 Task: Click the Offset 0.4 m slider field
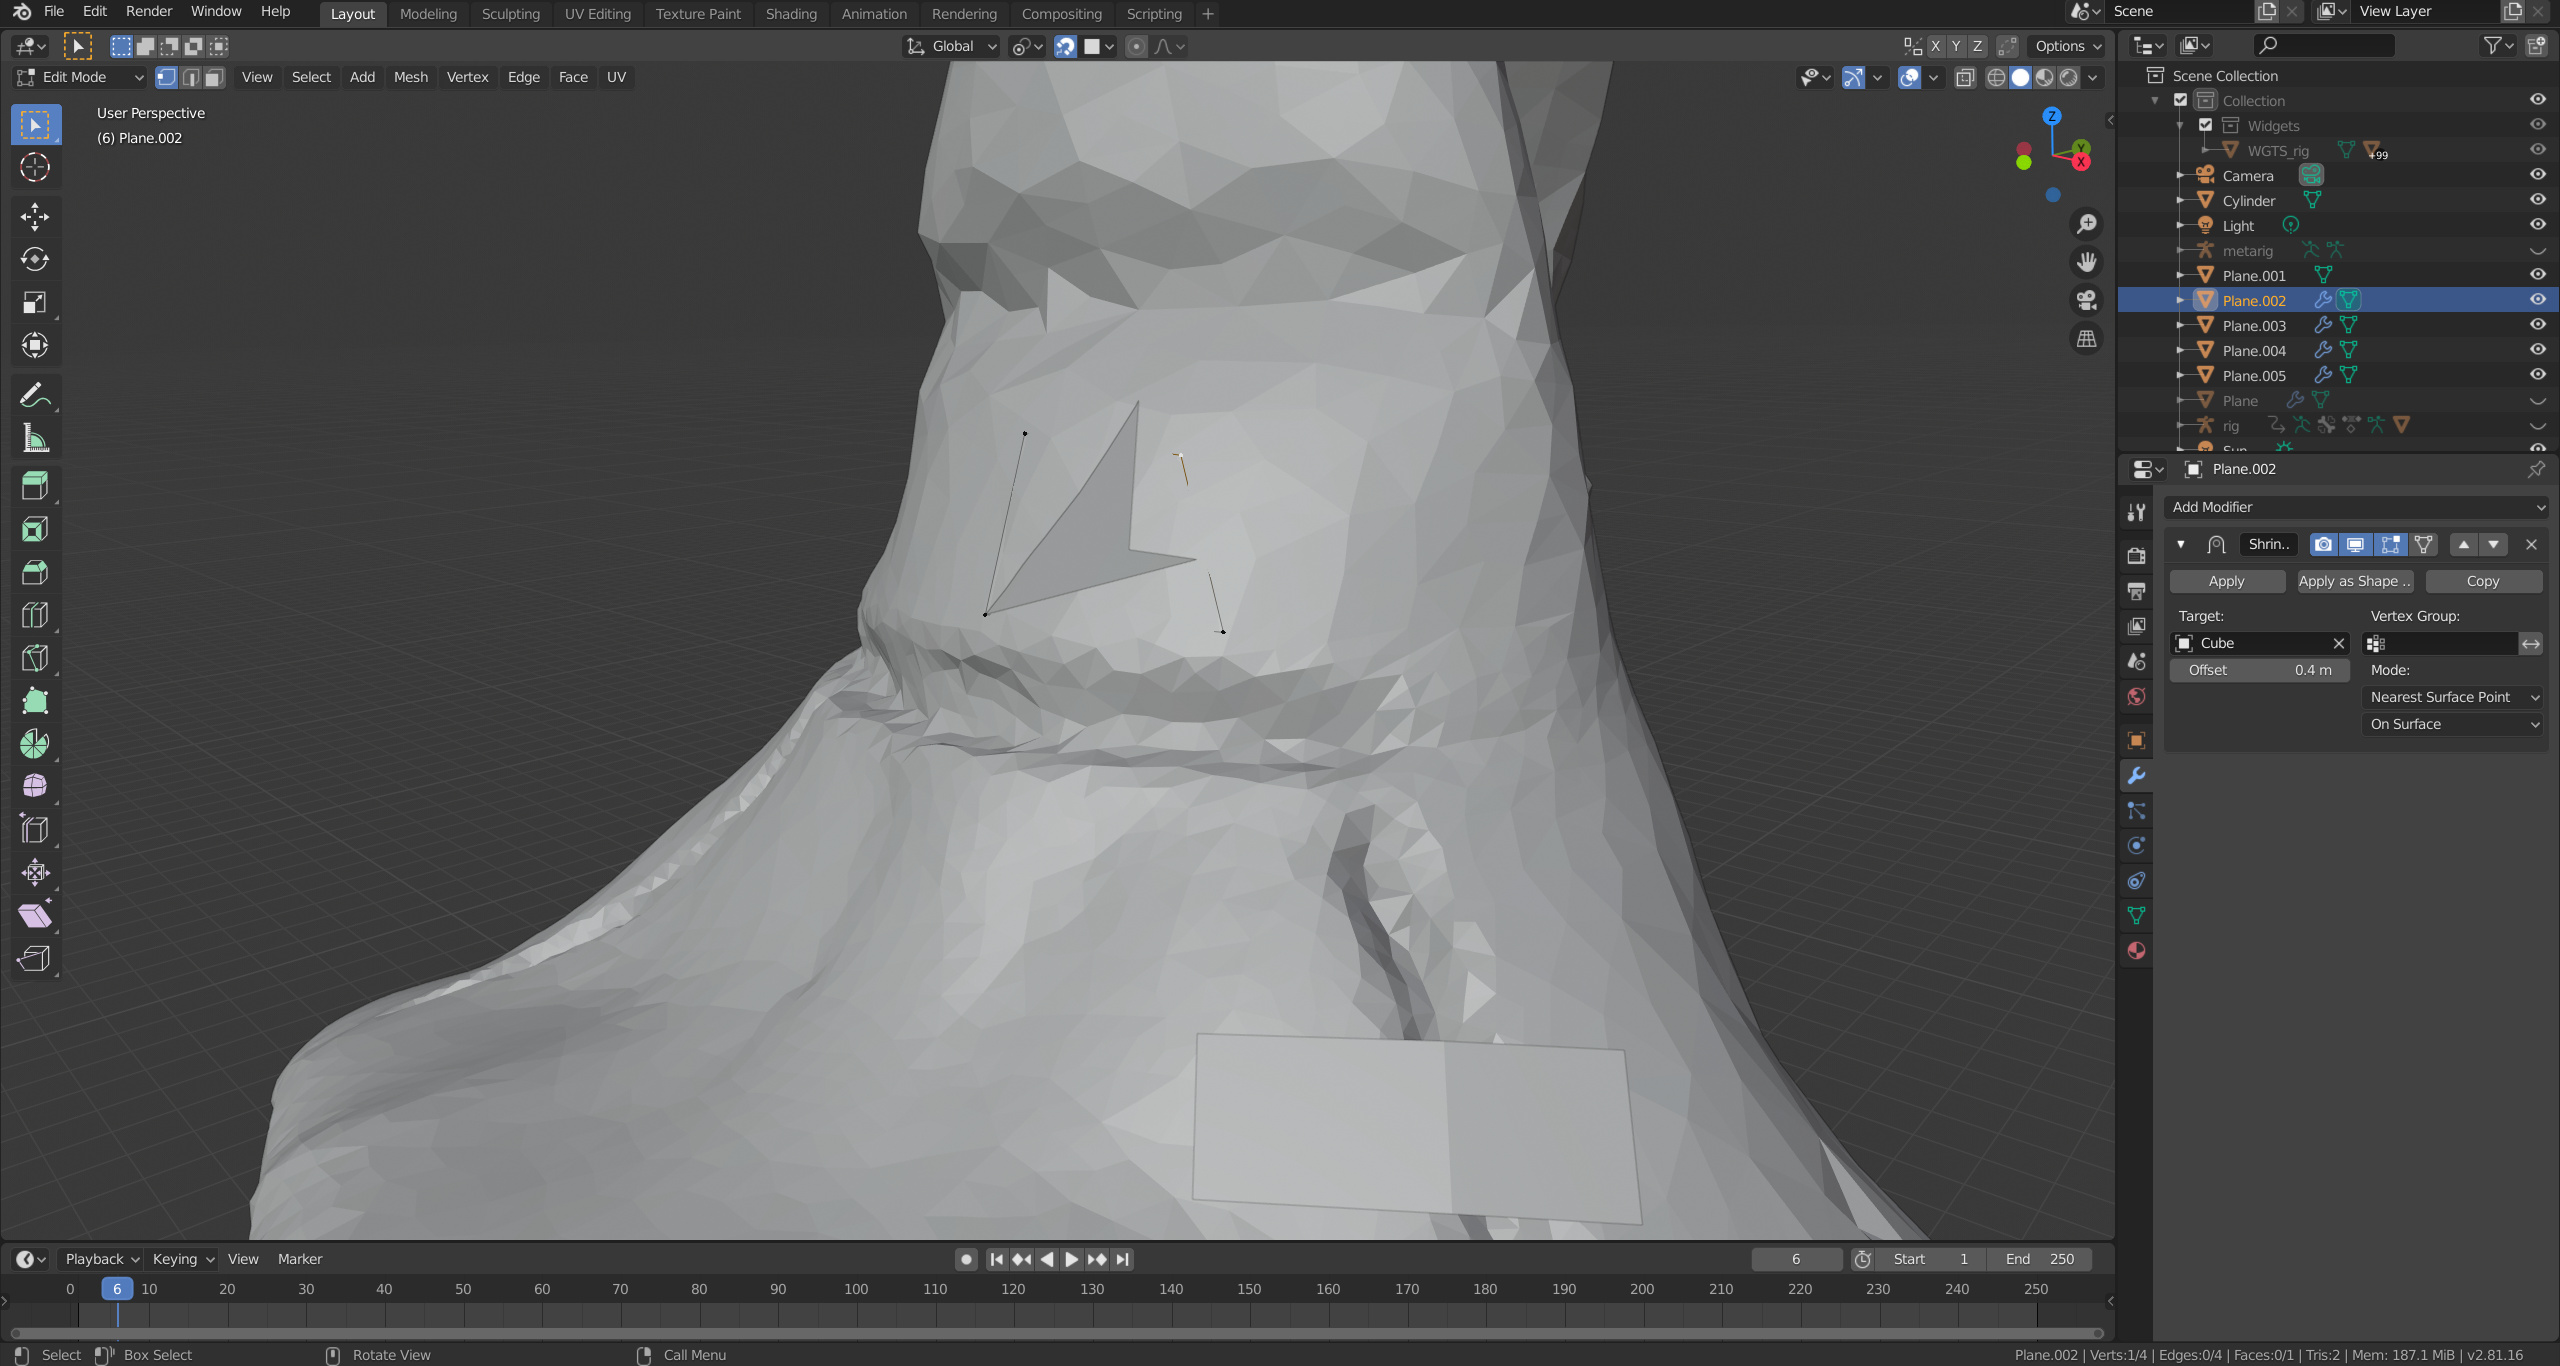coord(2259,670)
